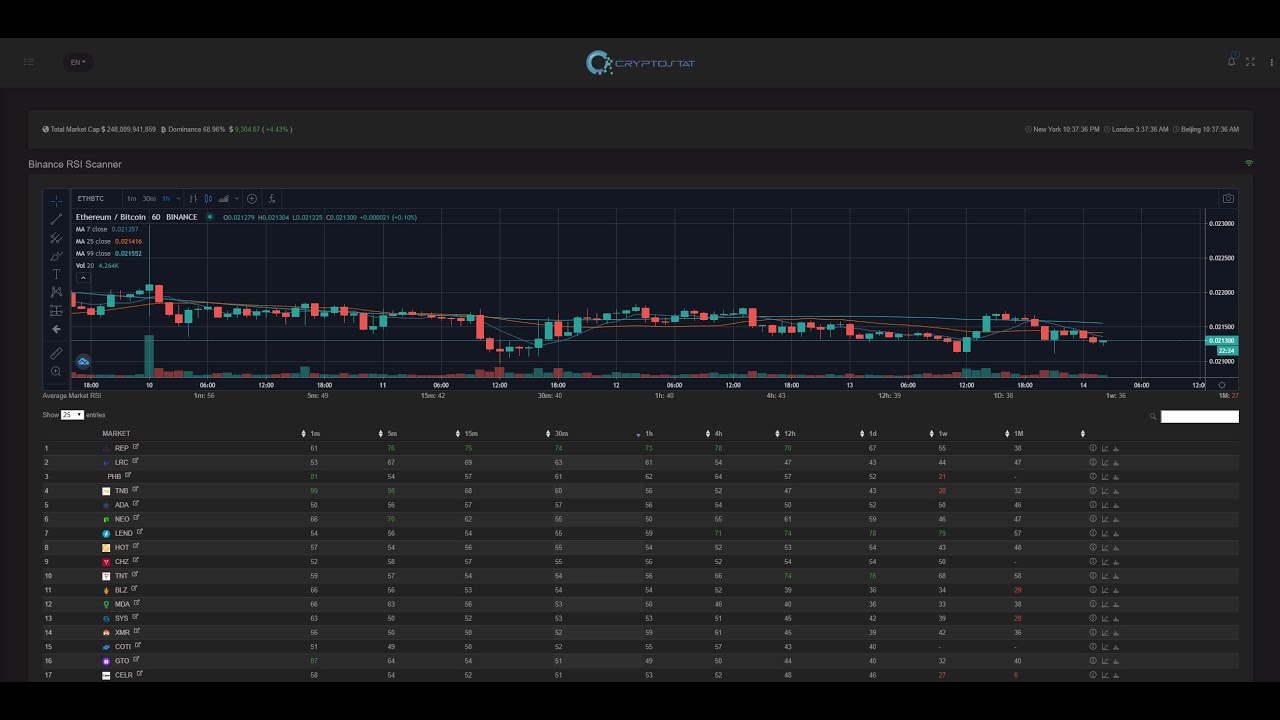This screenshot has width=1280, height=720.
Task: Expand the chart interval dropdown arrow
Action: 179,199
